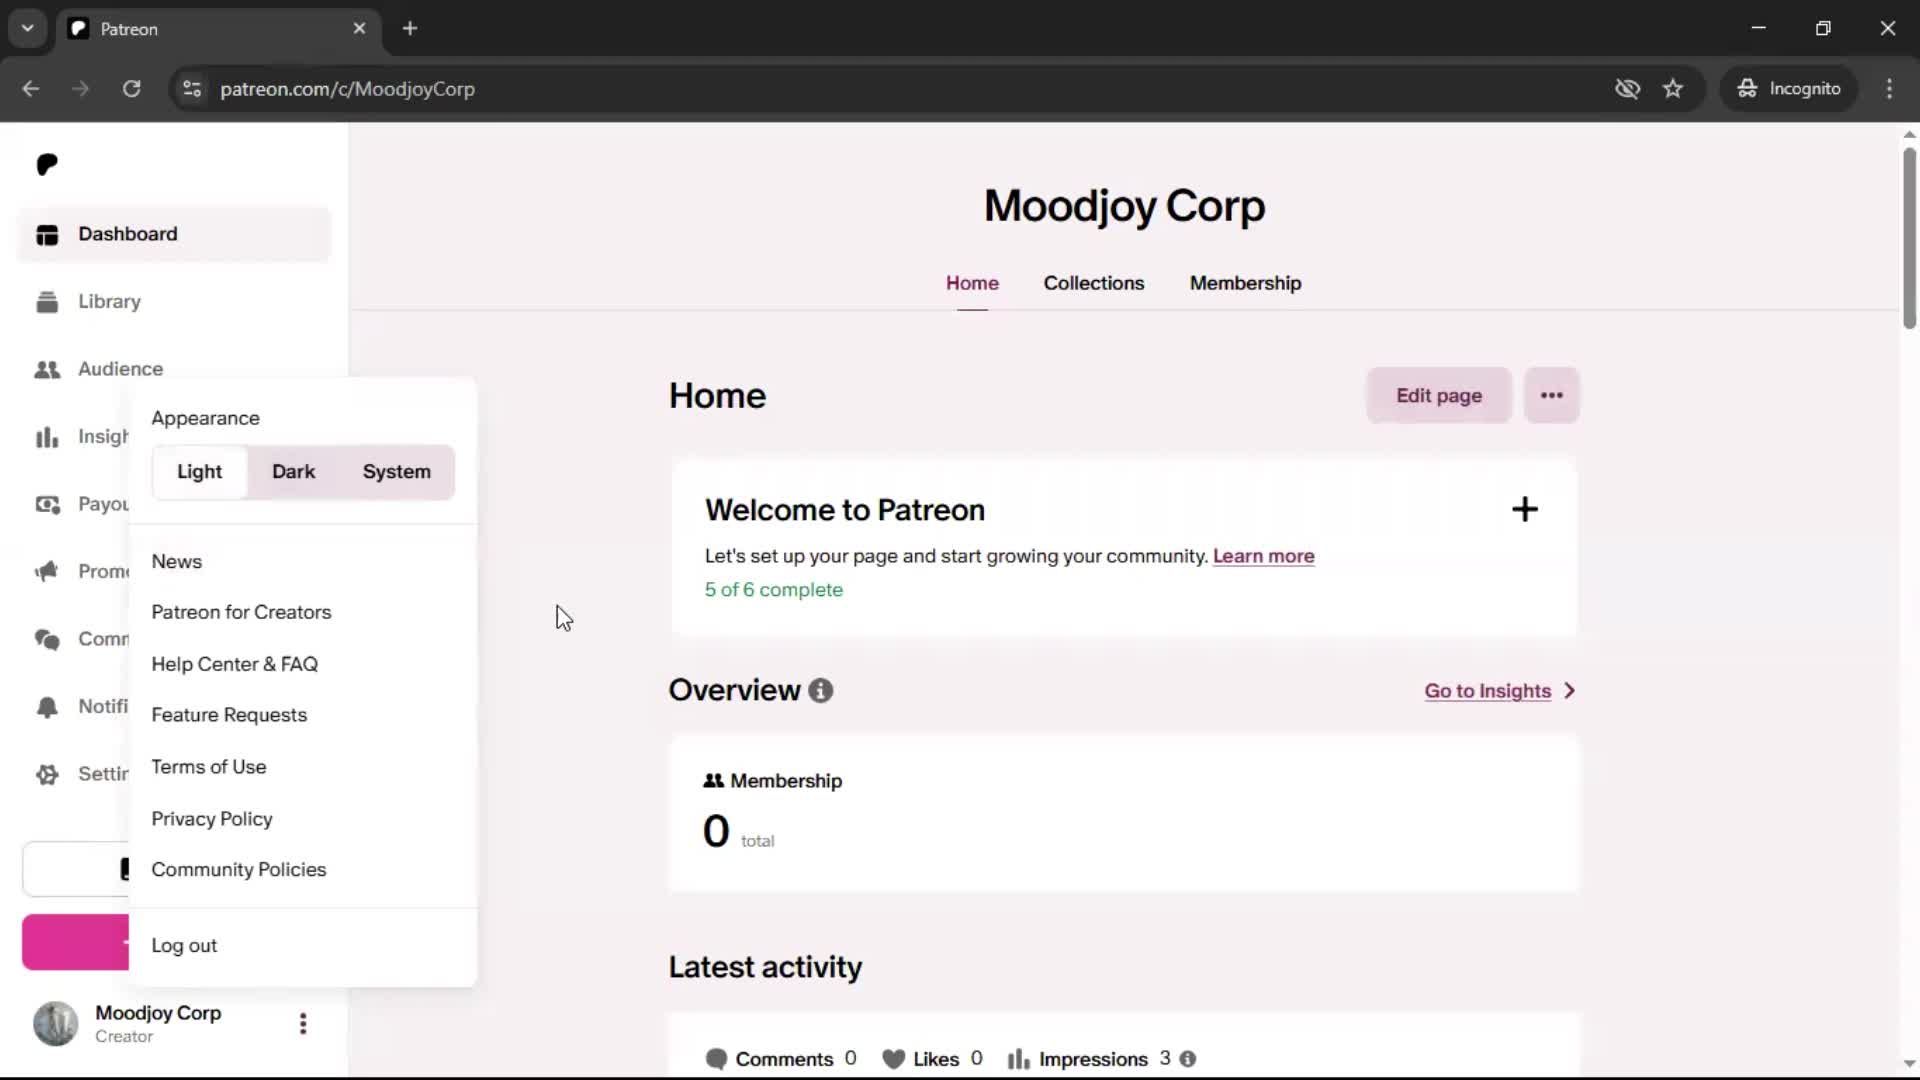The width and height of the screenshot is (1920, 1080).
Task: Click the third-party cookies blocked eye icon
Action: 1628,89
